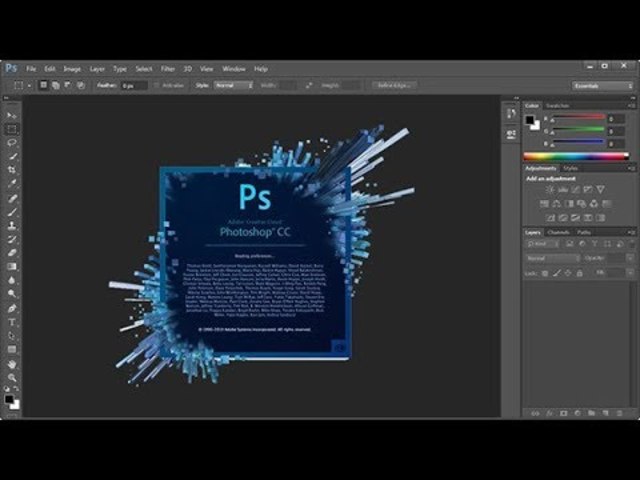
Task: Select the Zoom tool
Action: pos(12,378)
